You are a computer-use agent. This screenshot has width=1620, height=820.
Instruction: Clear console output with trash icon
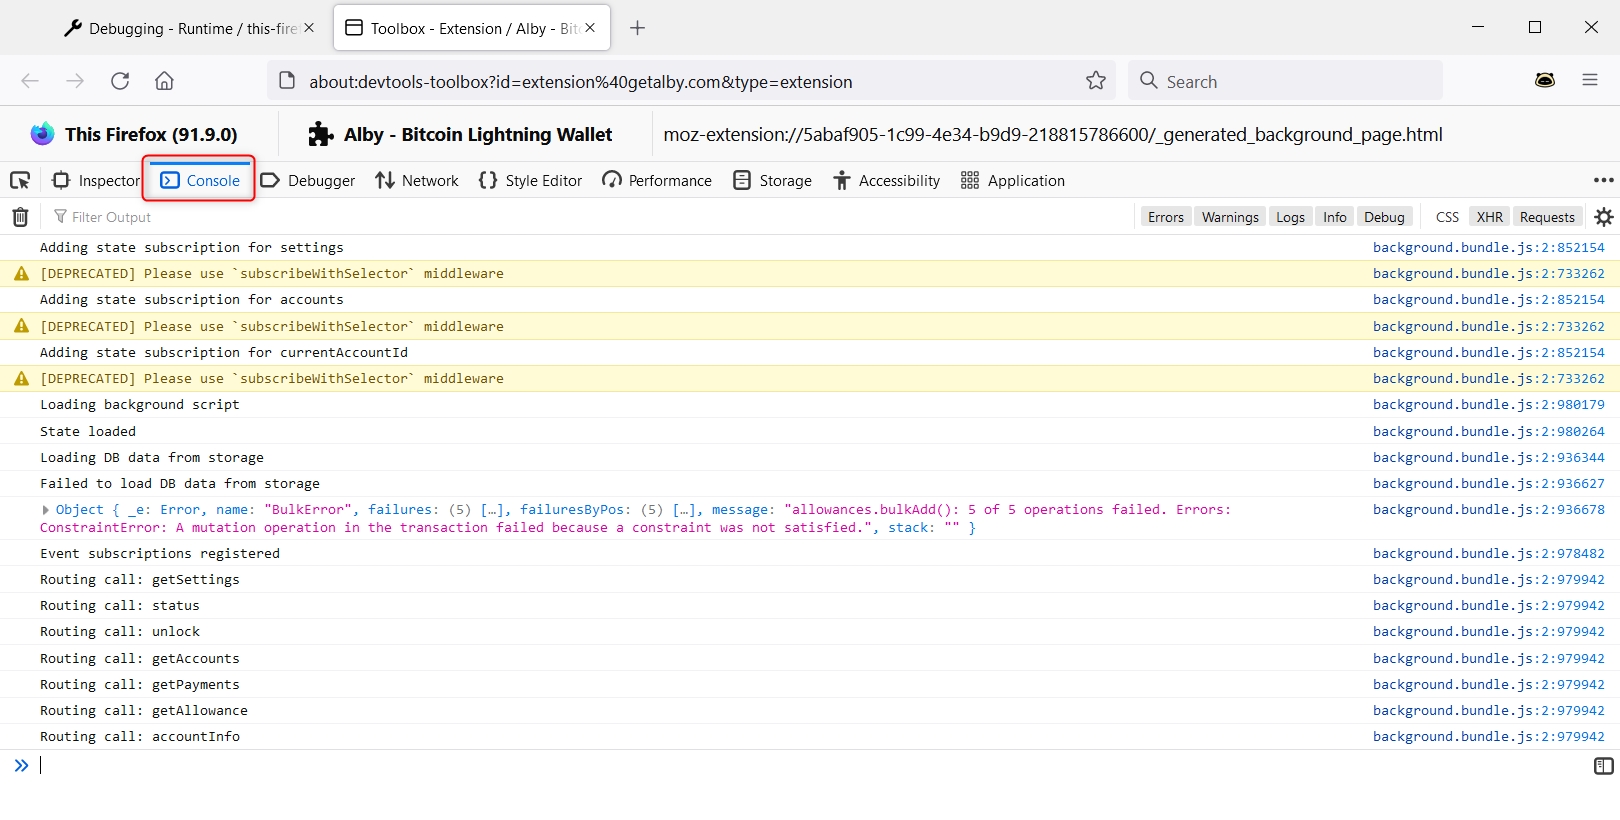click(x=20, y=217)
